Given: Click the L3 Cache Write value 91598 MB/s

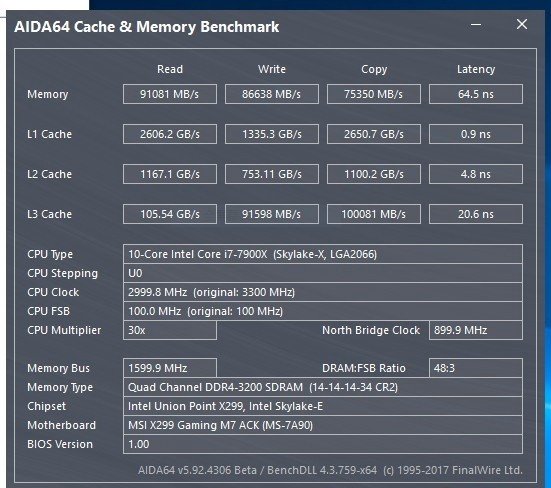Looking at the screenshot, I should pyautogui.click(x=272, y=214).
